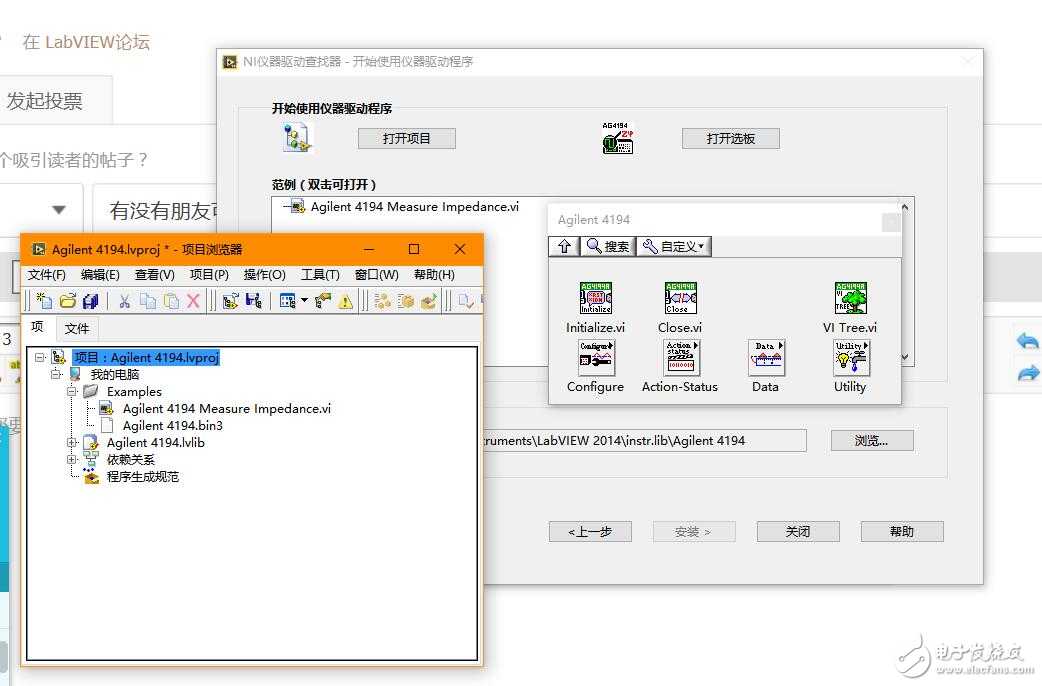Open the 项目(P) menu
The height and width of the screenshot is (686, 1042).
click(x=209, y=275)
